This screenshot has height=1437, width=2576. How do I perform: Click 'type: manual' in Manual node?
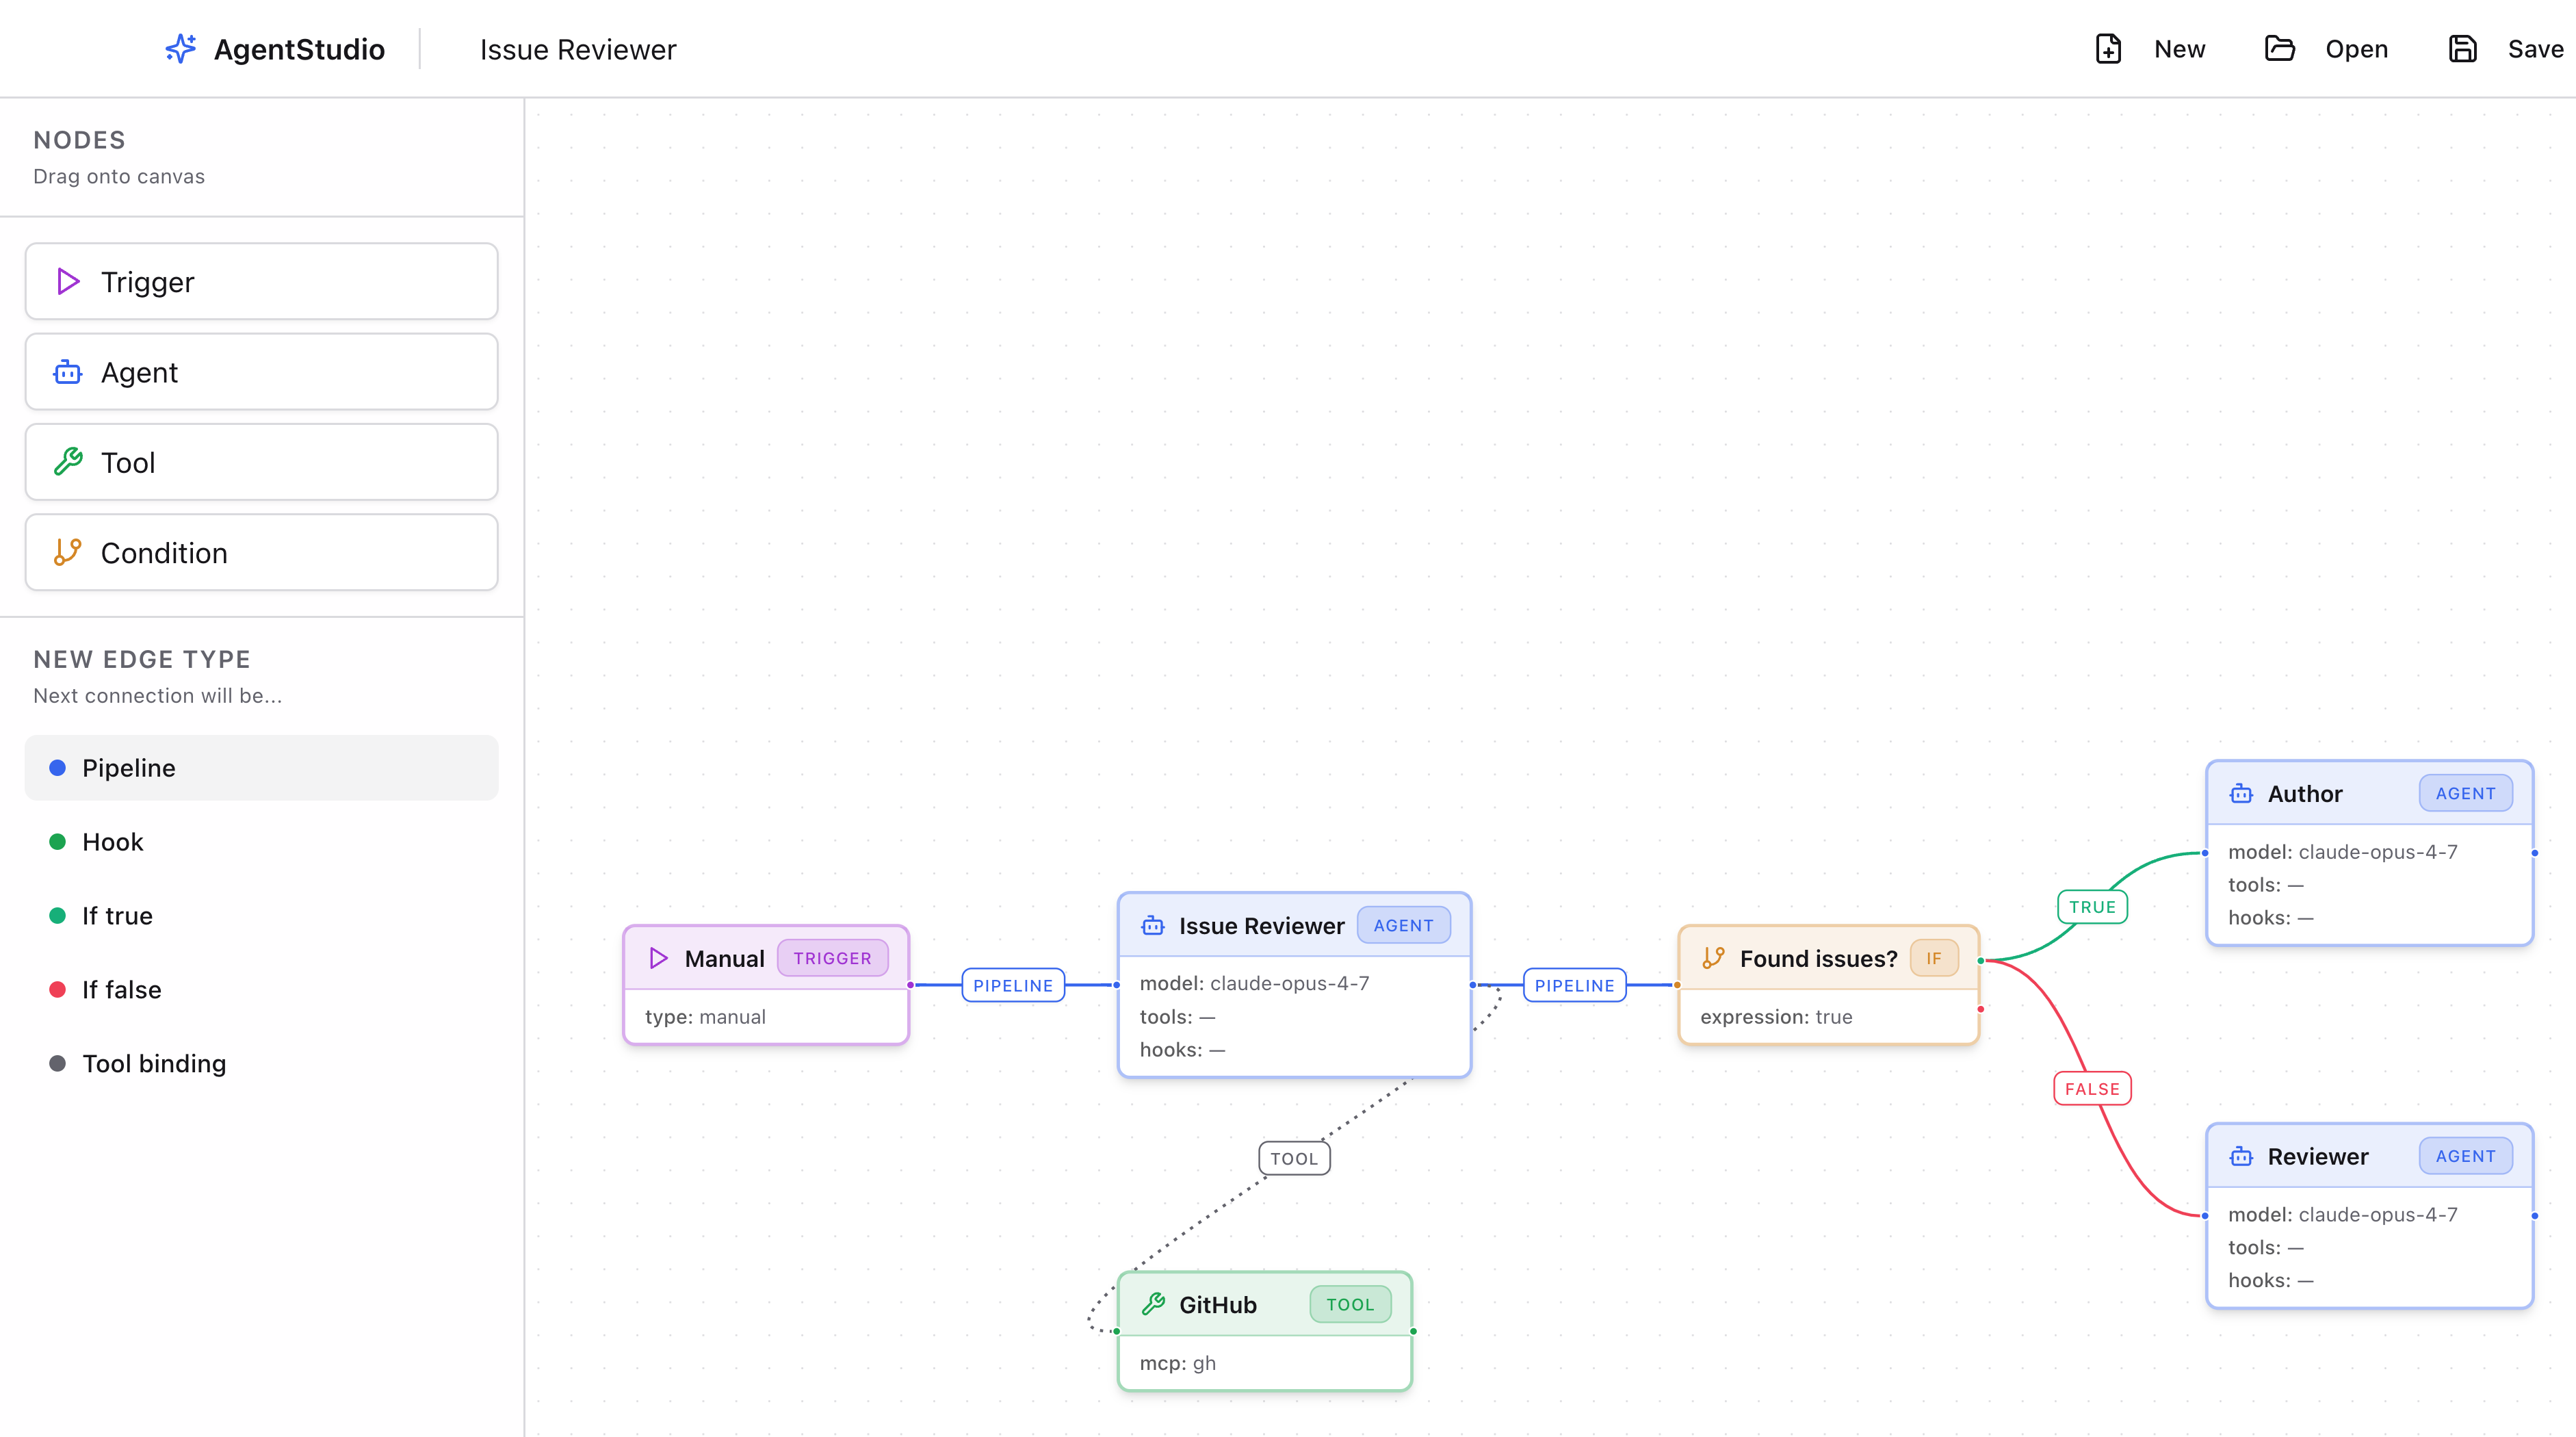tap(705, 1017)
